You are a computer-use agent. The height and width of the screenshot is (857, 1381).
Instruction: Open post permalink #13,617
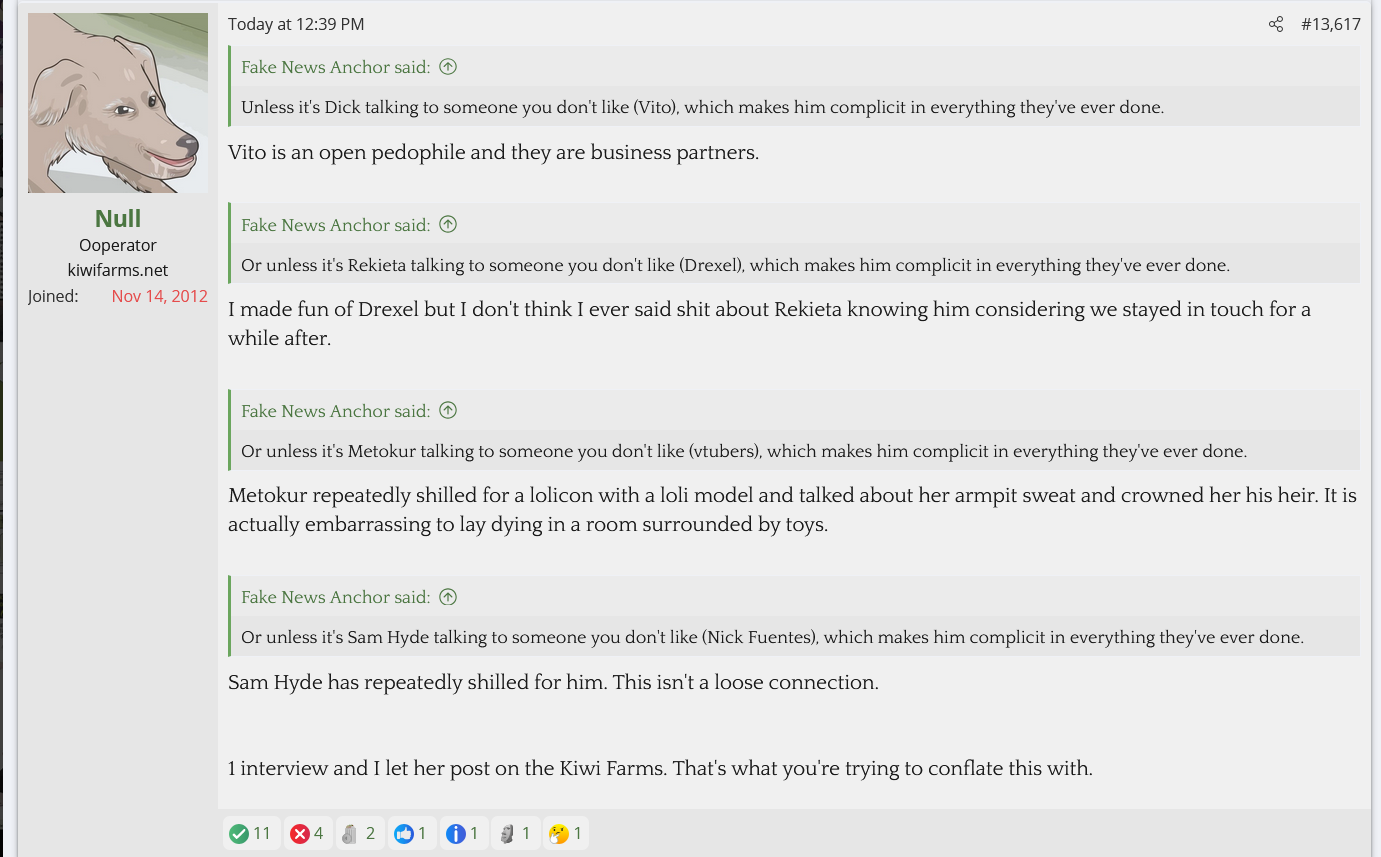[x=1330, y=24]
